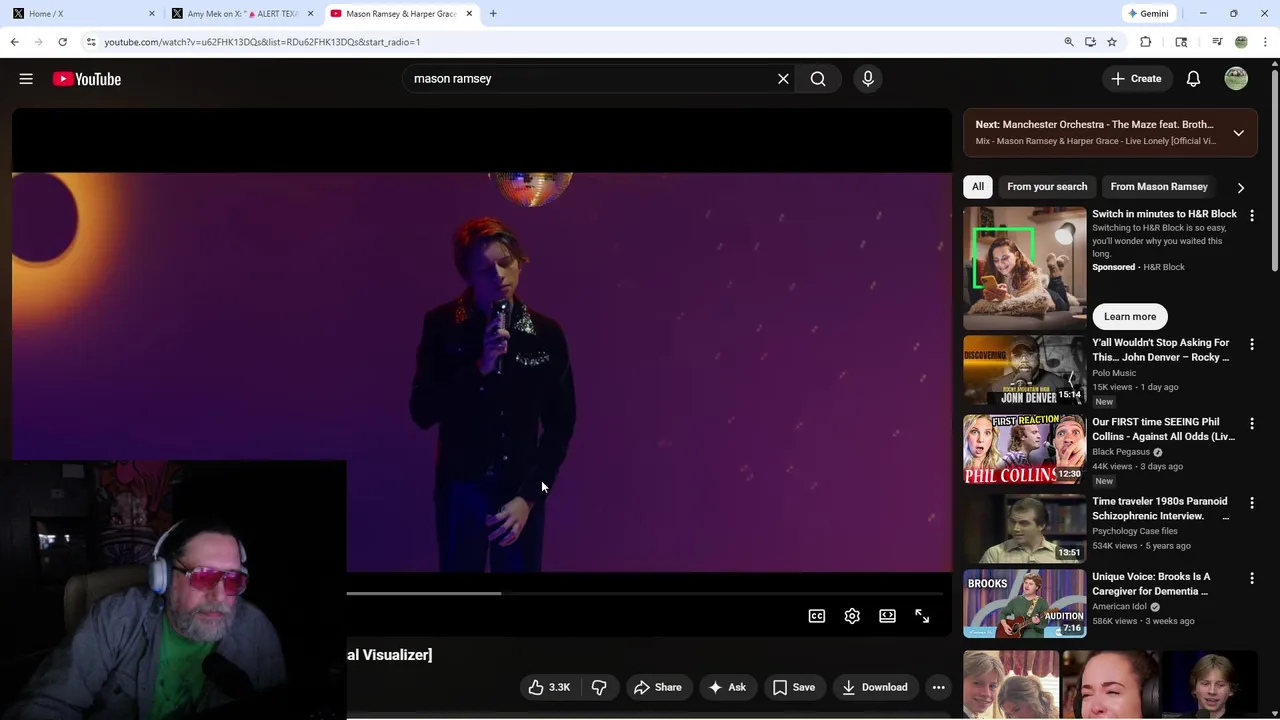Open John Denver Rocky video thumbnail

pyautogui.click(x=1024, y=370)
